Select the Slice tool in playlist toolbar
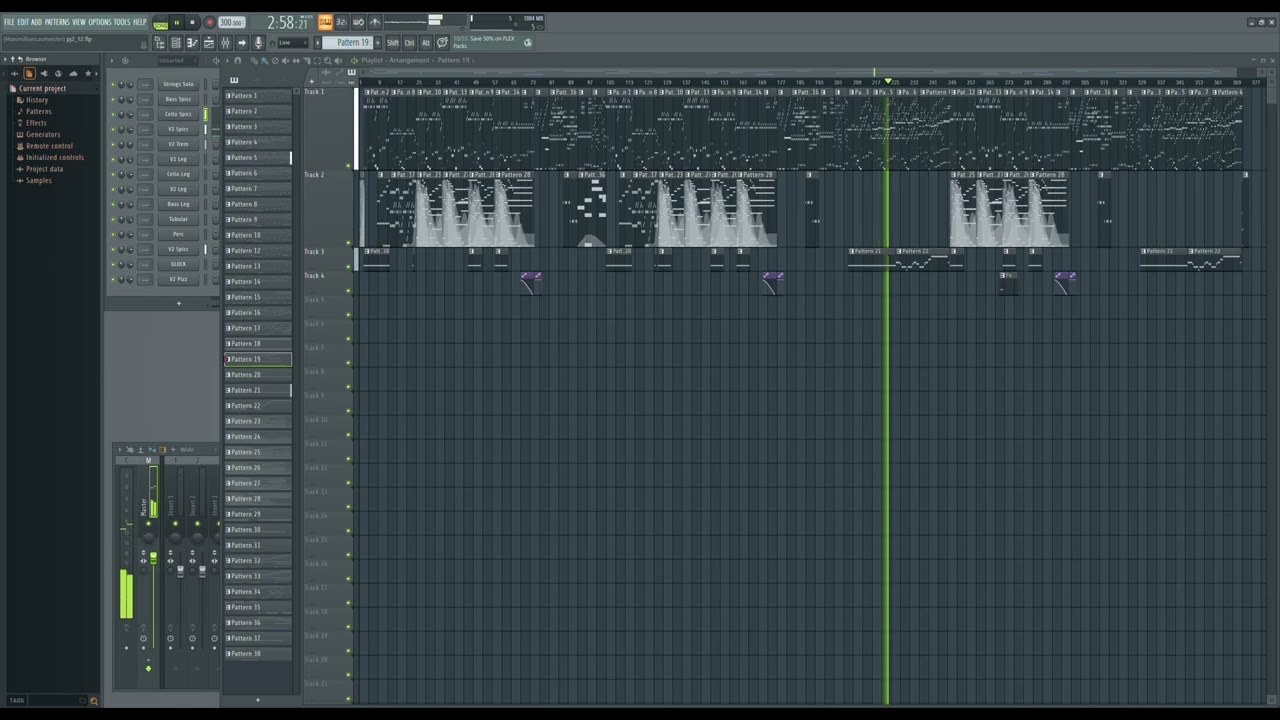Viewport: 1280px width, 720px height. pyautogui.click(x=307, y=60)
